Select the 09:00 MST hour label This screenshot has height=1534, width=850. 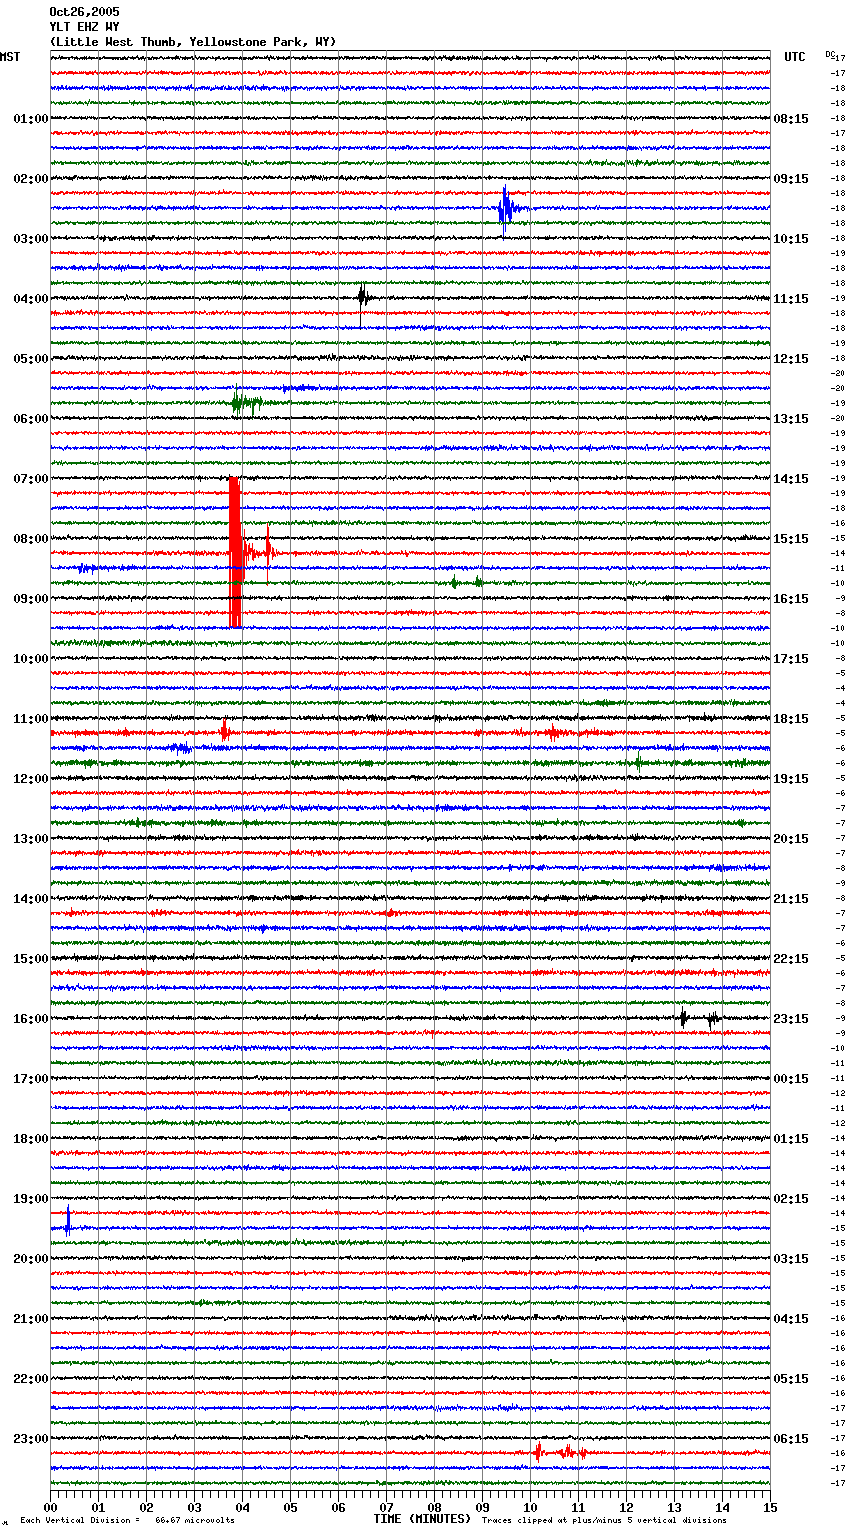pyautogui.click(x=30, y=599)
